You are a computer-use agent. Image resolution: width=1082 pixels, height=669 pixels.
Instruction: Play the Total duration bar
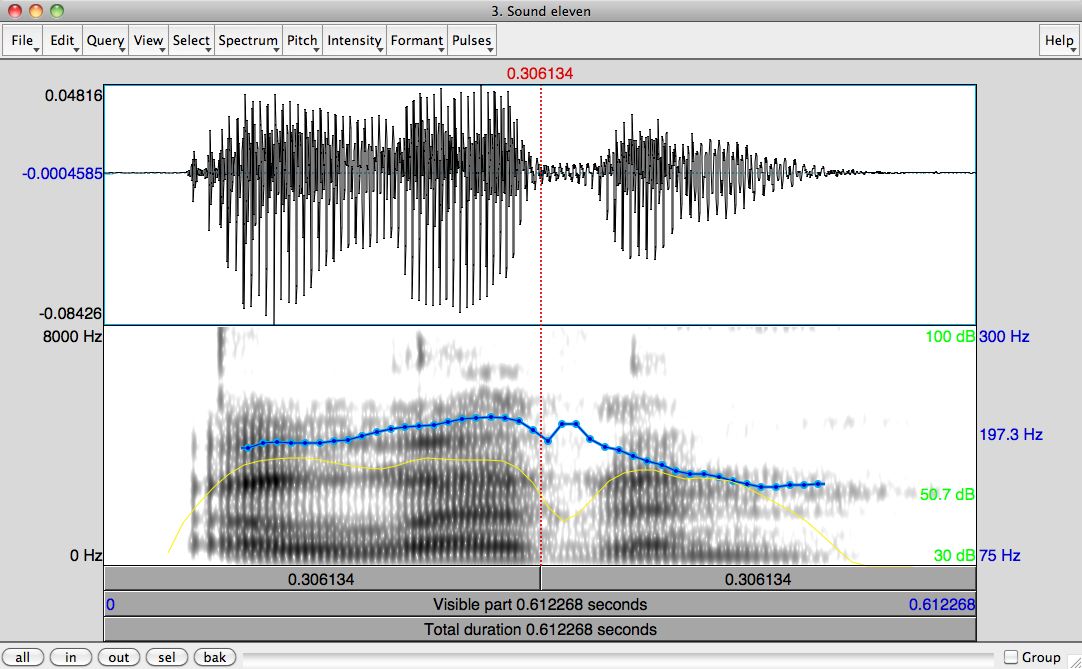(539, 629)
